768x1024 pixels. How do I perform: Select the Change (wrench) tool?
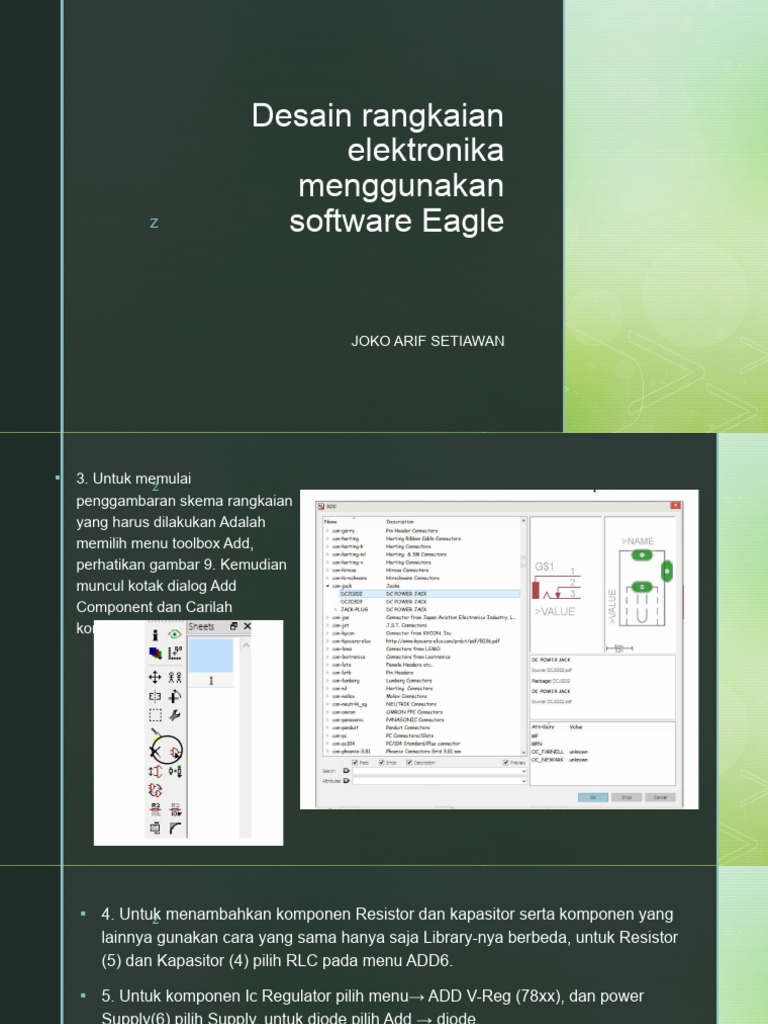click(174, 716)
